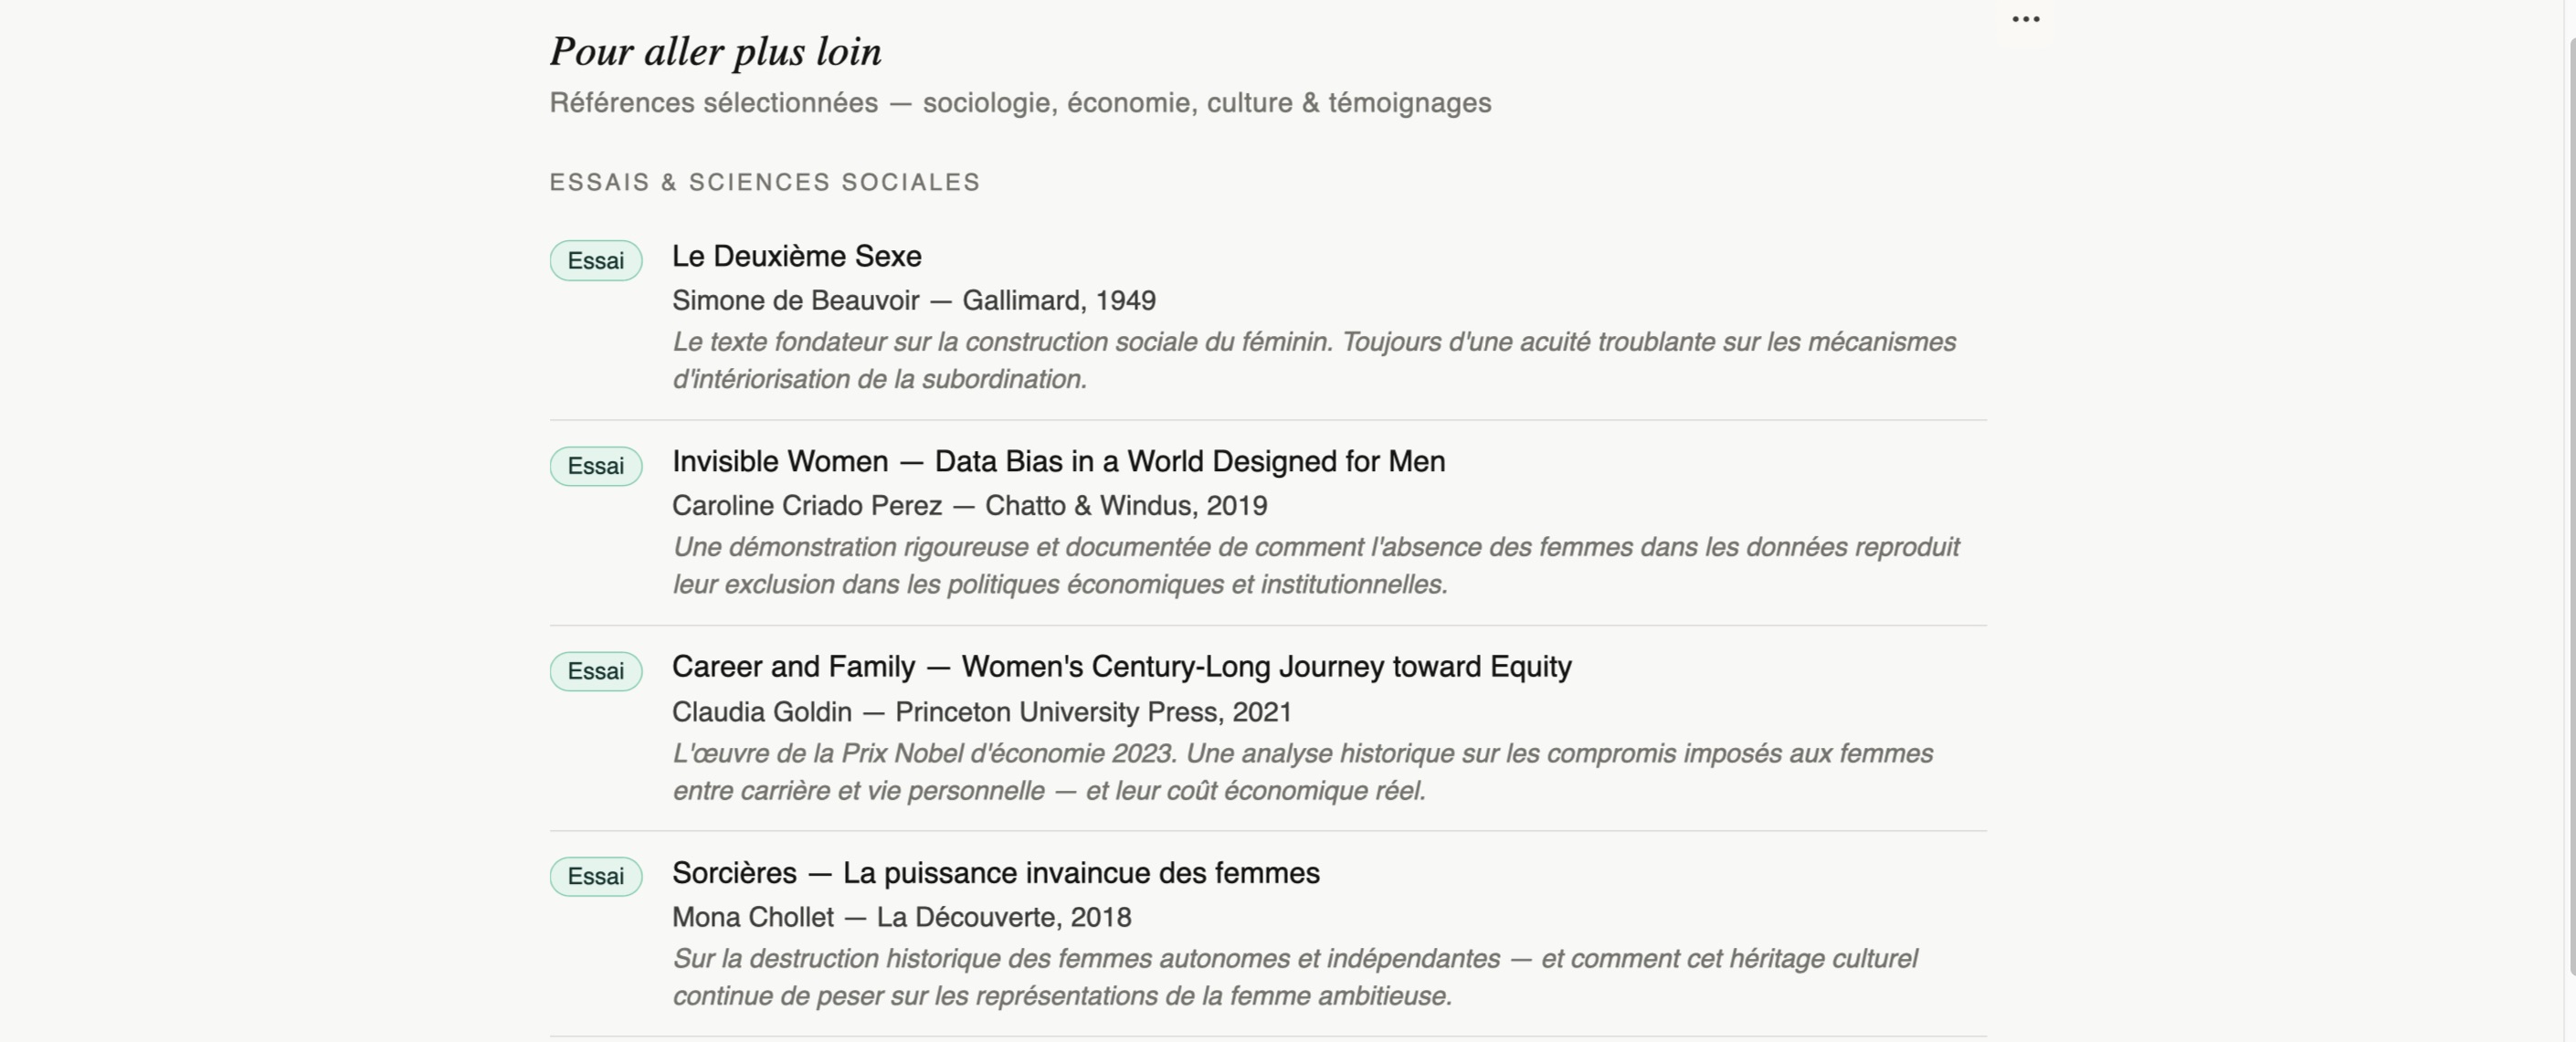This screenshot has width=2576, height=1042.
Task: Open the three-dot more options menu
Action: coord(2025,19)
